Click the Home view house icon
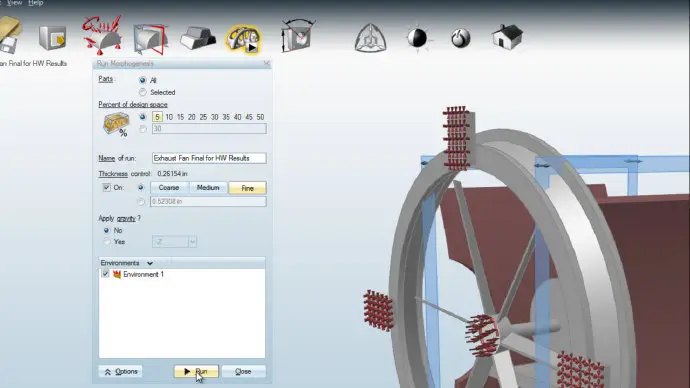This screenshot has width=690, height=388. click(507, 37)
